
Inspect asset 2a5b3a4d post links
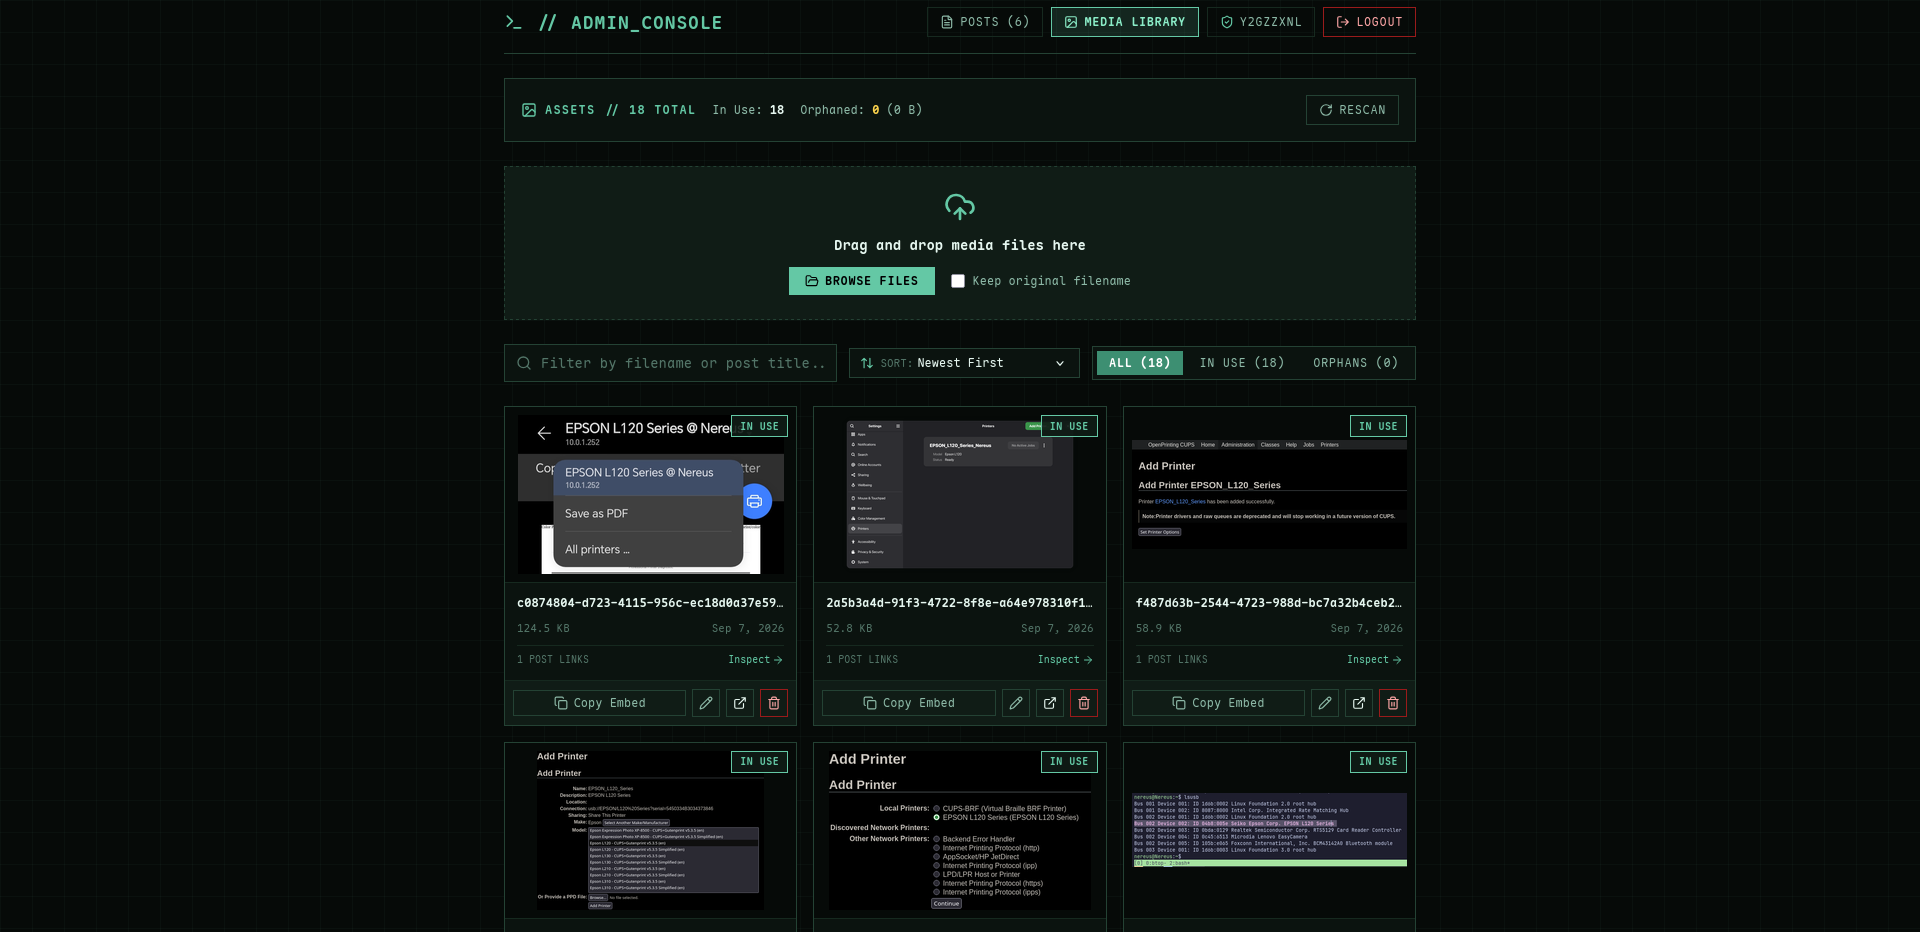pyautogui.click(x=1065, y=660)
